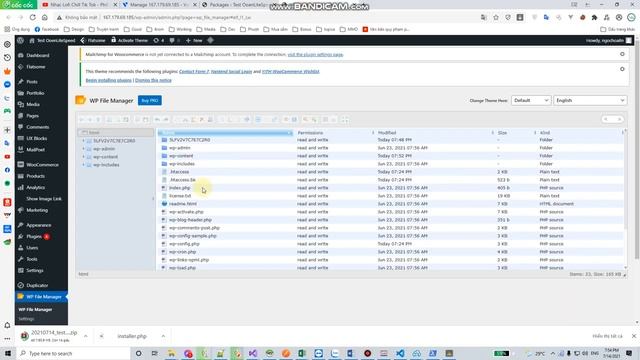Viewport: 640px width, 360px height.
Task: Open the downloaded zip file options chevron
Action: point(86,336)
